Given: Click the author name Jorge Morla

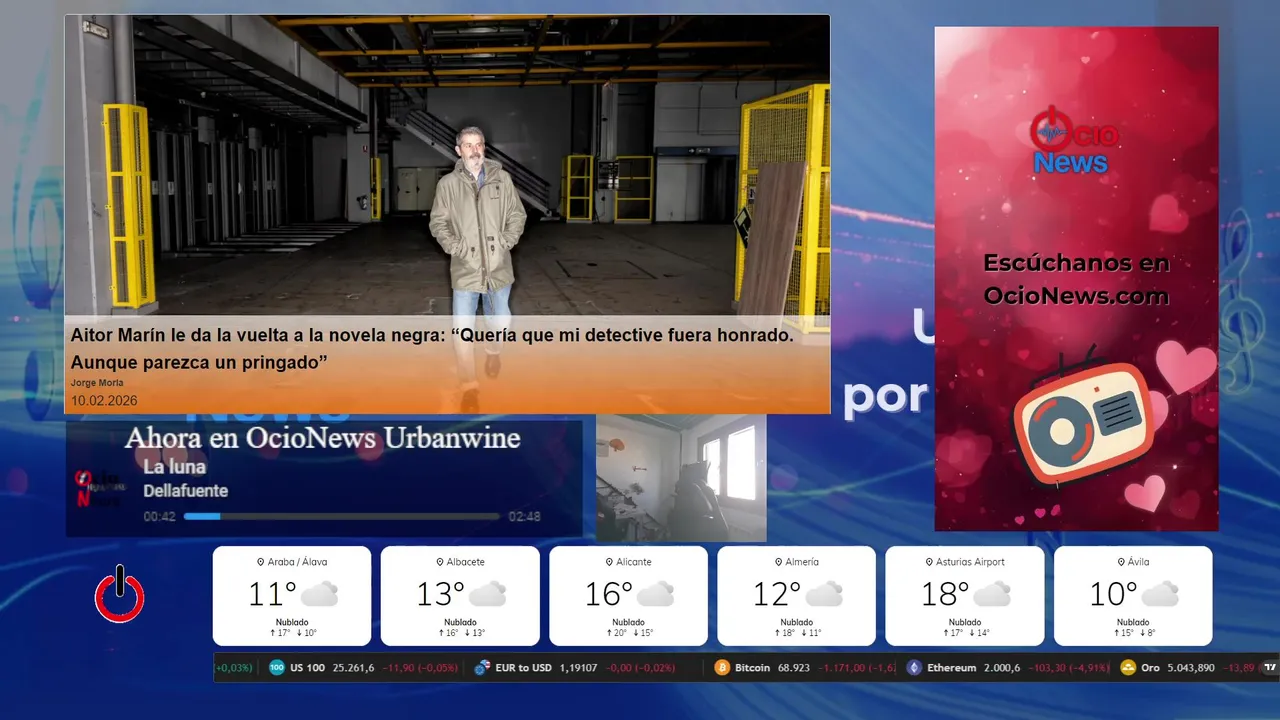Looking at the screenshot, I should pos(96,383).
